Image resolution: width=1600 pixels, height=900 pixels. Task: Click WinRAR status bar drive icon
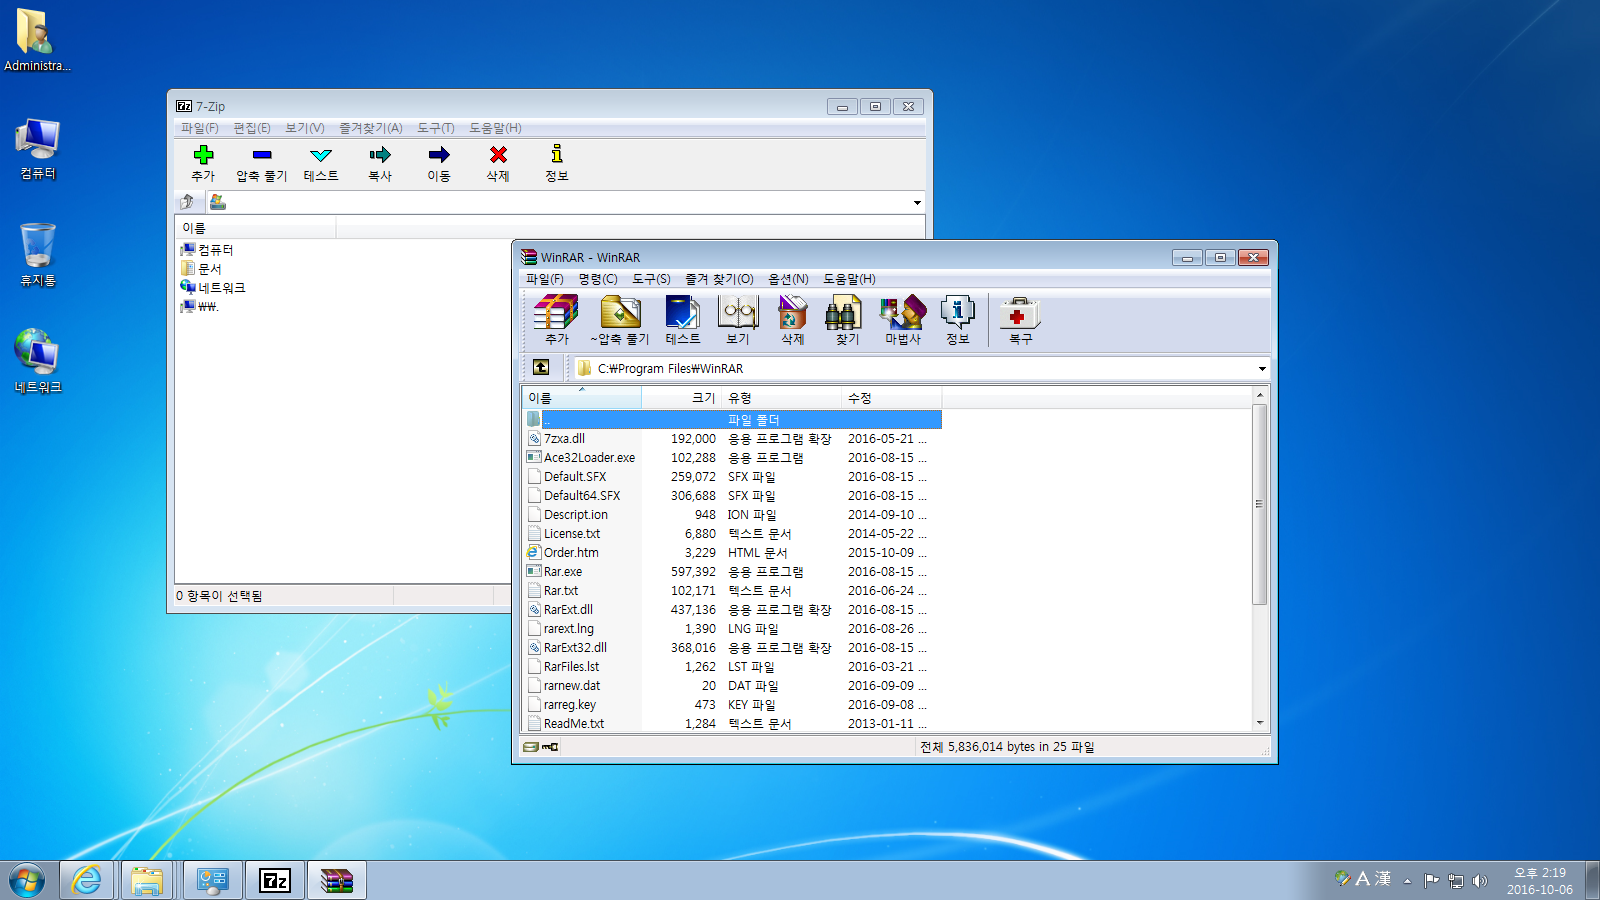(x=531, y=747)
